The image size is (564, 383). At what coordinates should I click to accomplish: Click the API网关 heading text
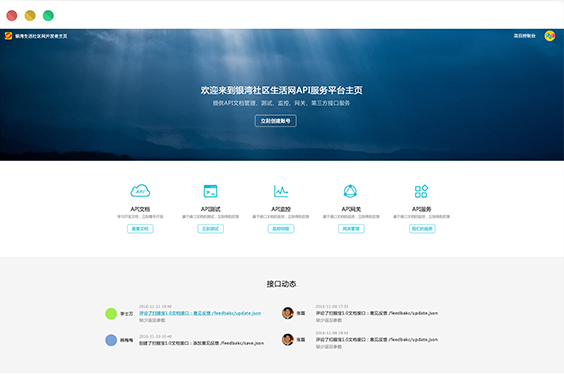coord(351,209)
